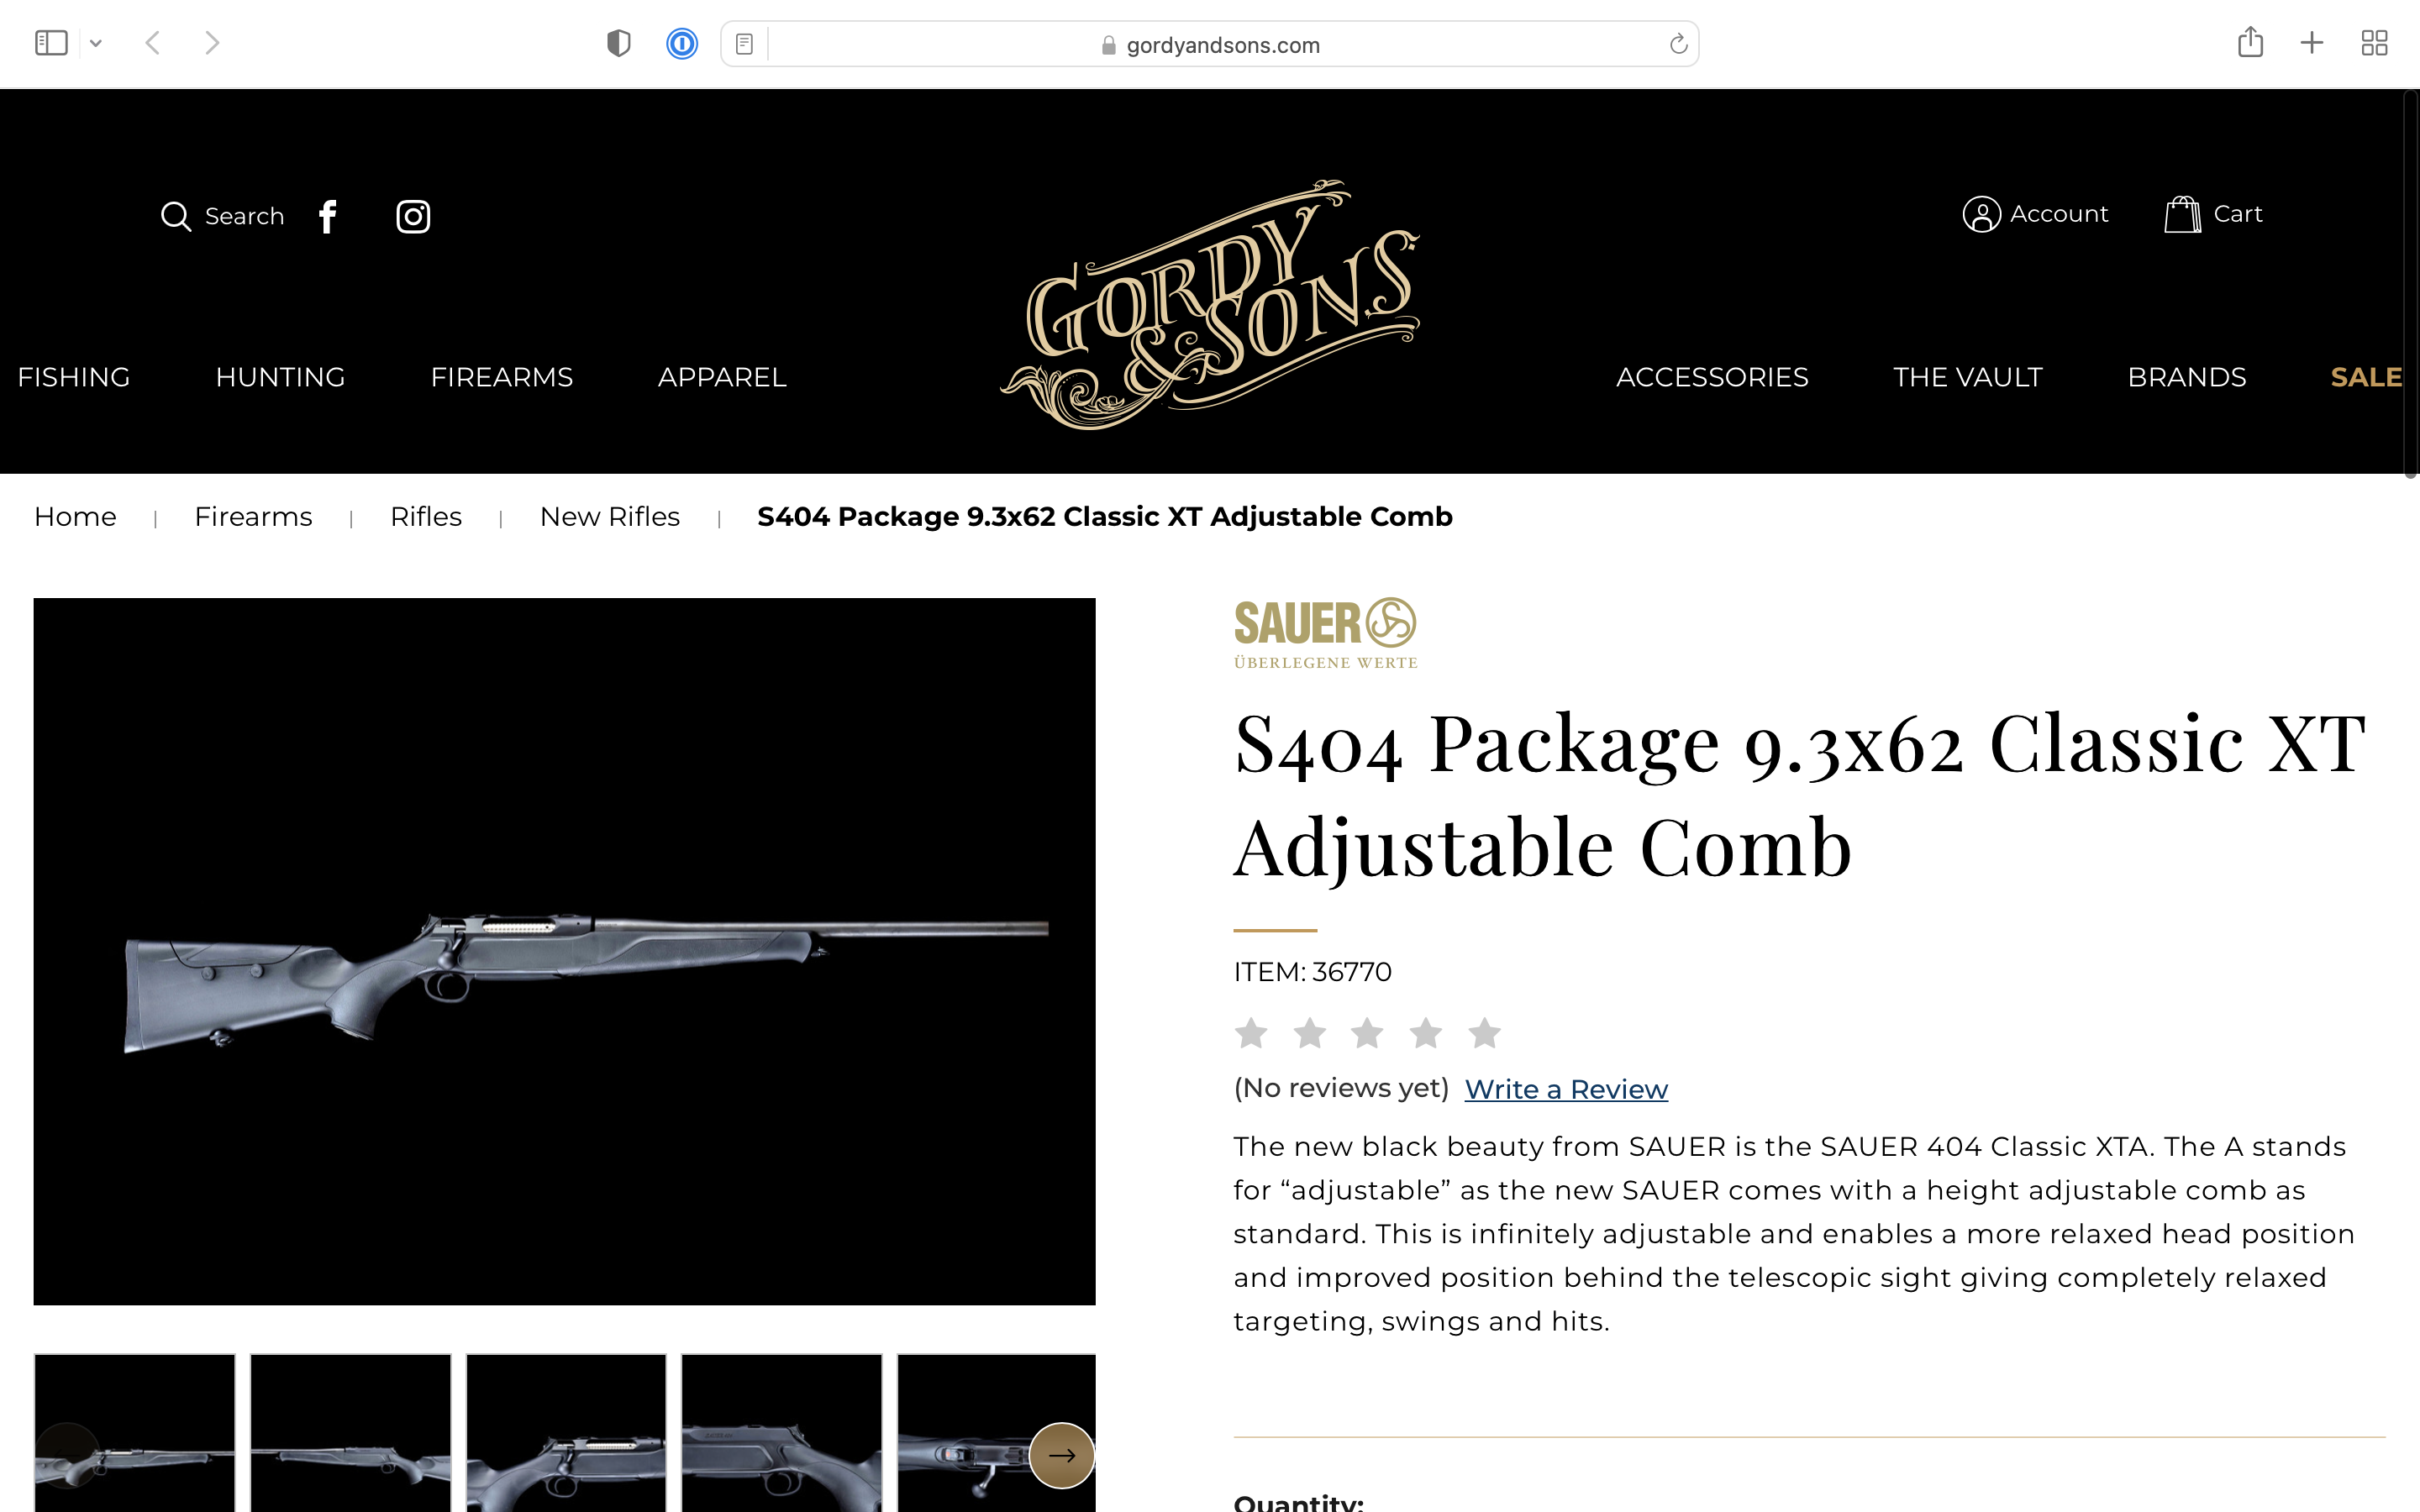
Task: Show Safari tab overview grid
Action: click(2374, 43)
